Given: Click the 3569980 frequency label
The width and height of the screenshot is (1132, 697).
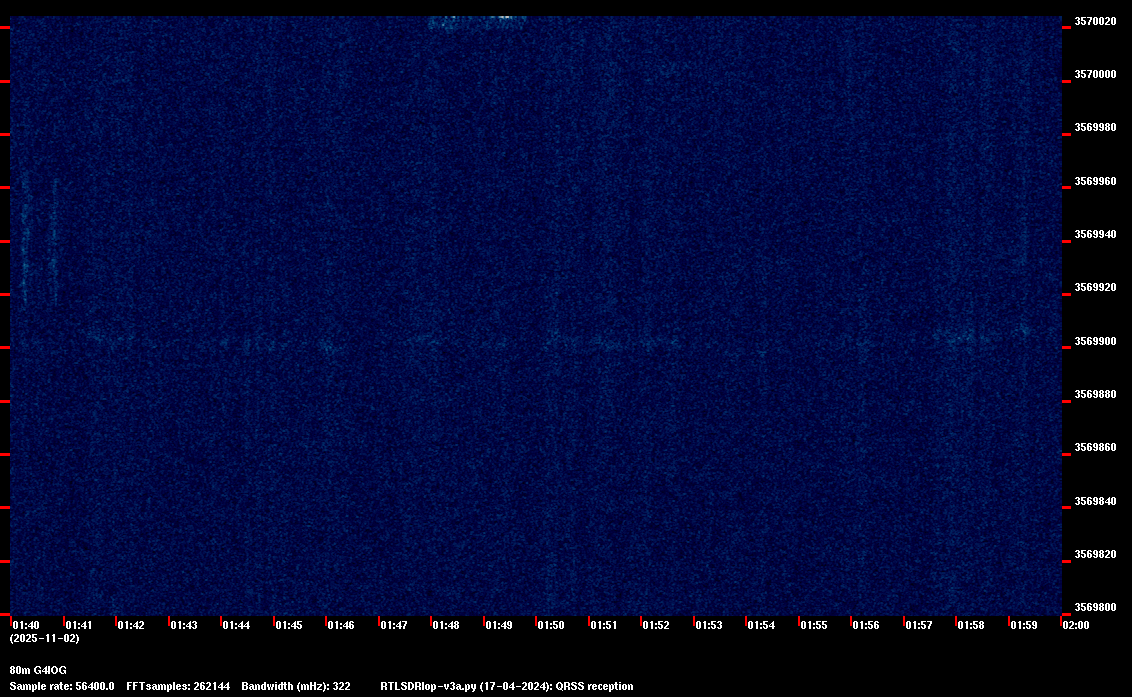Looking at the screenshot, I should pyautogui.click(x=1095, y=127).
